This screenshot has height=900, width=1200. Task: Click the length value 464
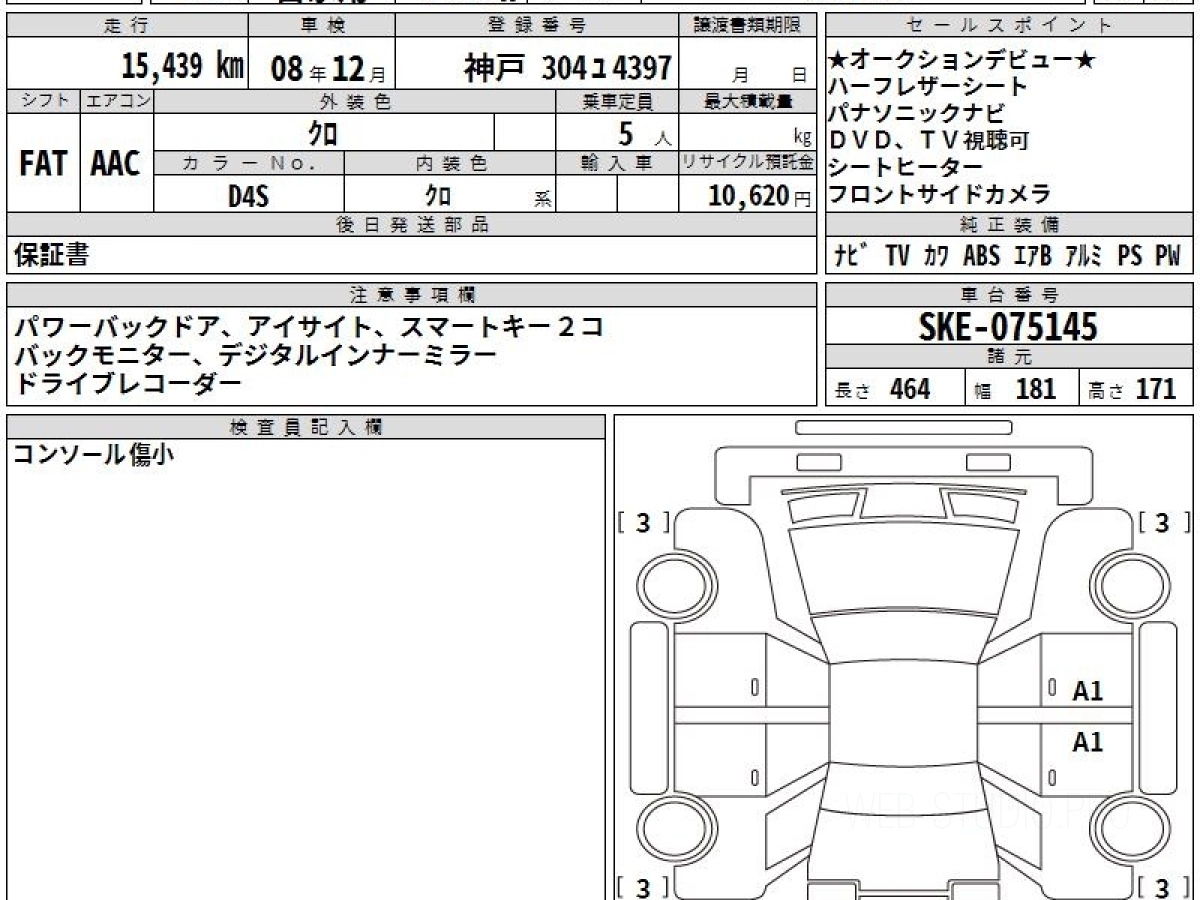click(x=910, y=389)
